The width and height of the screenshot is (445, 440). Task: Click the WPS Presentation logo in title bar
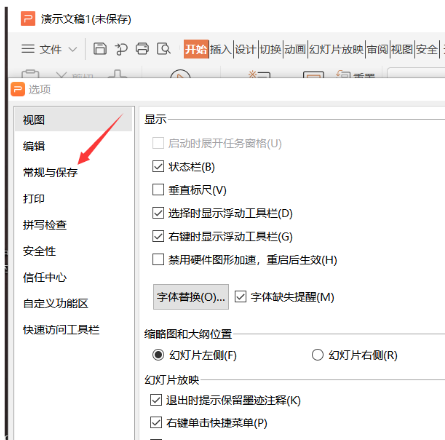[x=28, y=19]
